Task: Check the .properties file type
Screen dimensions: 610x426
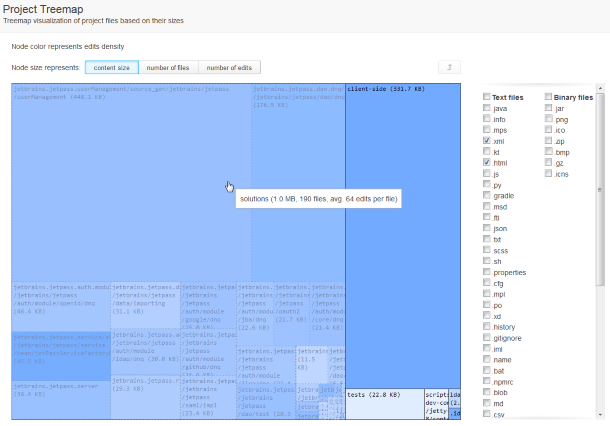Action: pos(487,271)
